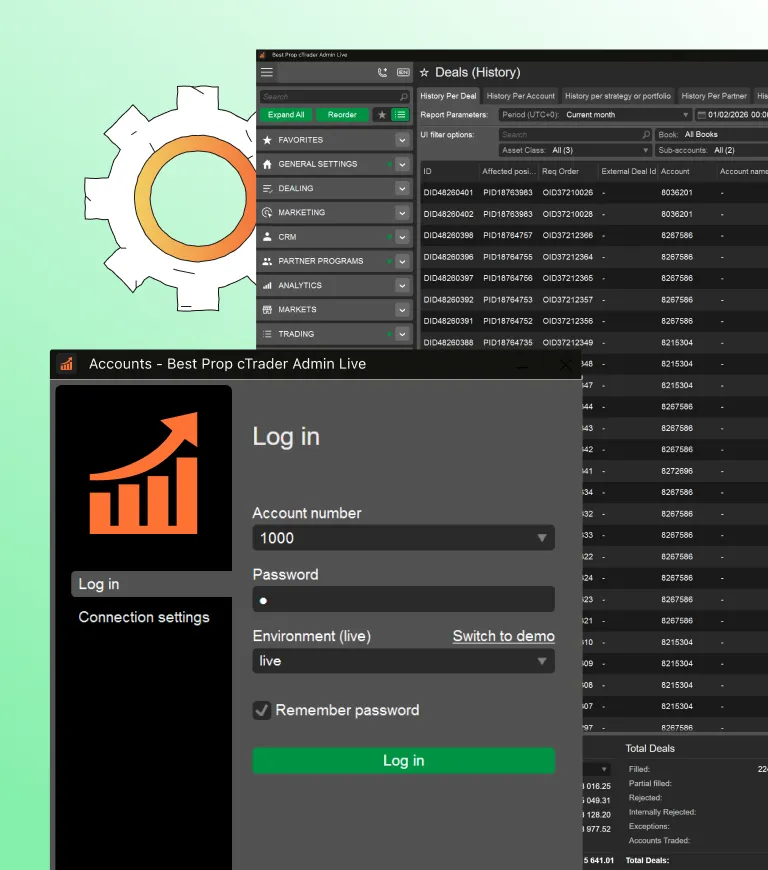The image size is (768, 870).
Task: Switch to History Per Deal tab
Action: point(448,96)
